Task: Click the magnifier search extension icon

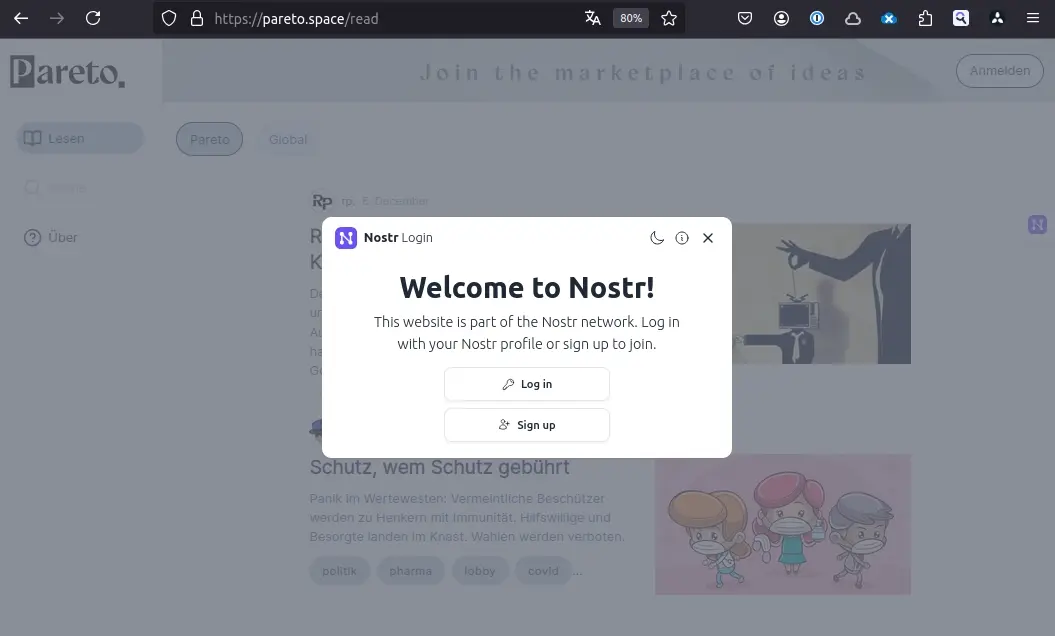Action: click(961, 18)
